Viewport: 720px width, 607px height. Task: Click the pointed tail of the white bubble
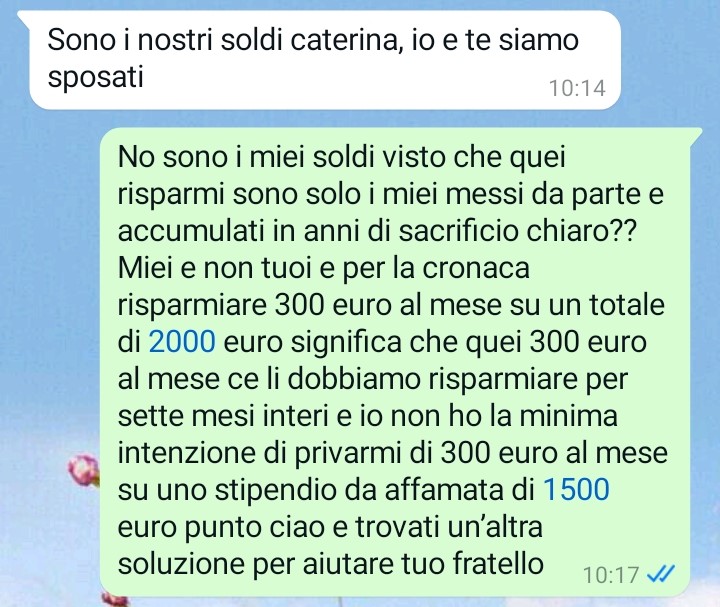[x=24, y=17]
